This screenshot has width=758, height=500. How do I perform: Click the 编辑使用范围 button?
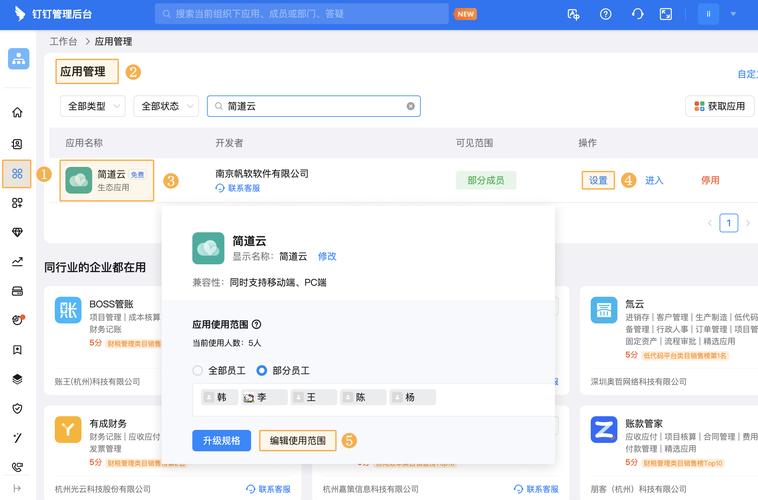click(298, 441)
